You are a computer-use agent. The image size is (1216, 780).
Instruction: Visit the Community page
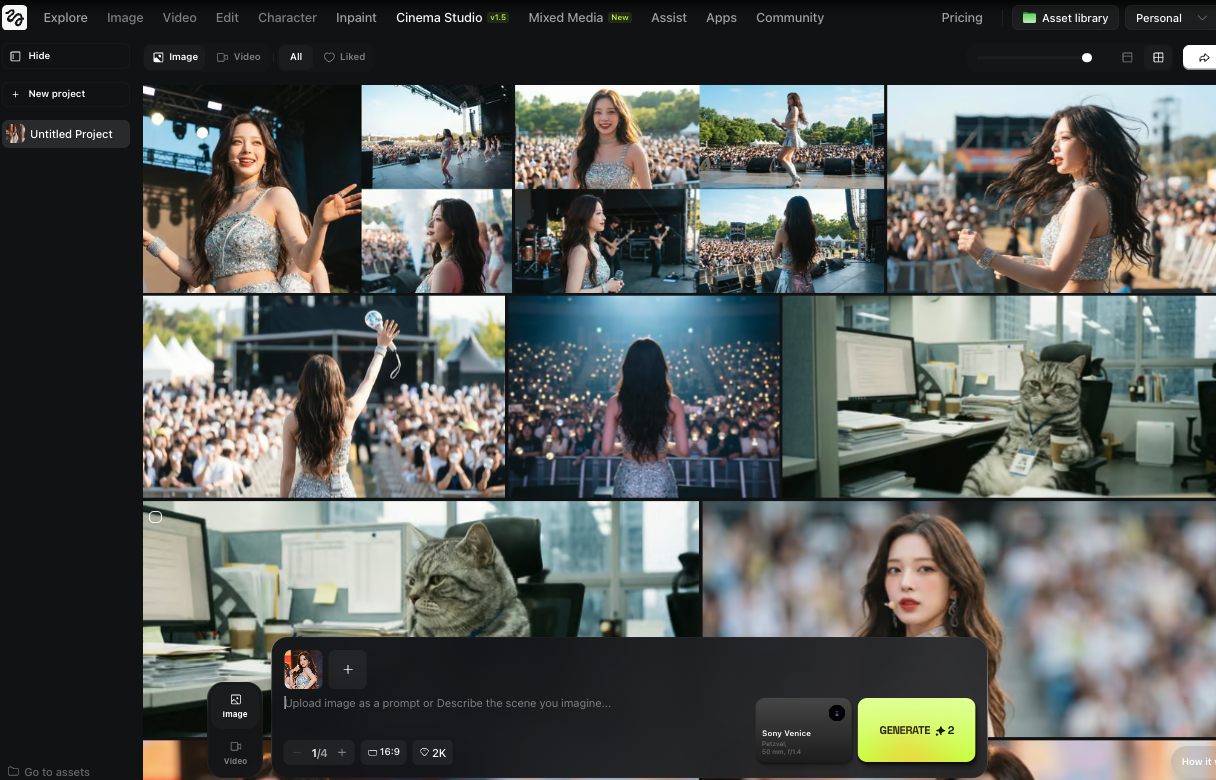pyautogui.click(x=790, y=18)
